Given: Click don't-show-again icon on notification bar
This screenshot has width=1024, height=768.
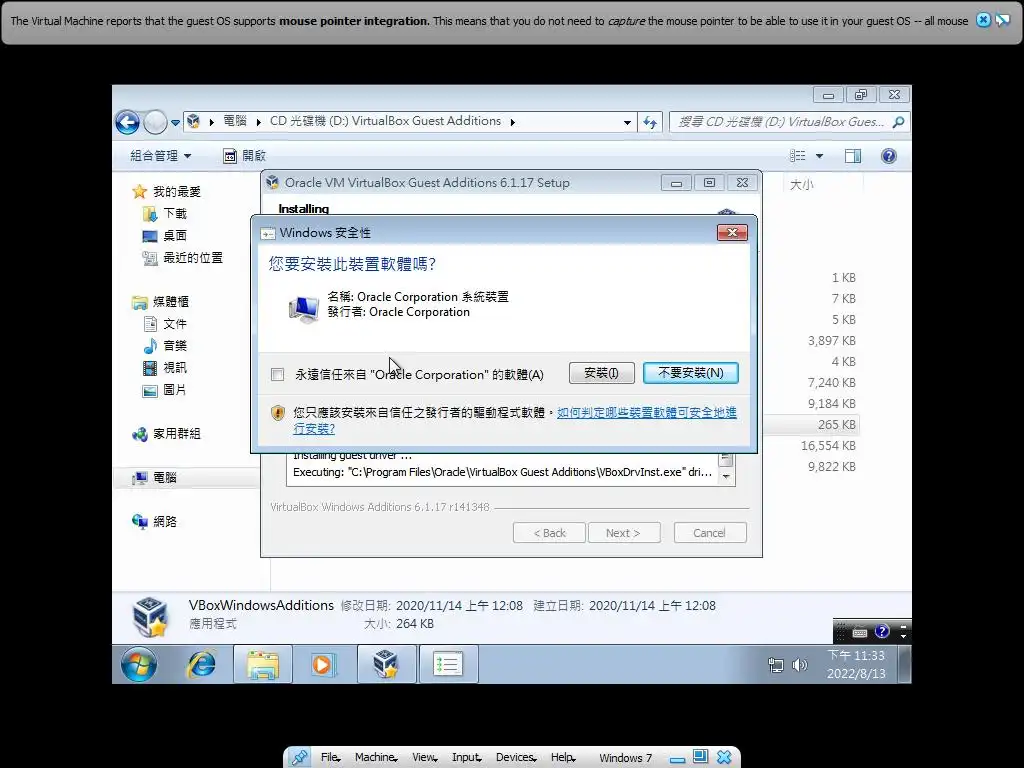Looking at the screenshot, I should pos(1002,20).
